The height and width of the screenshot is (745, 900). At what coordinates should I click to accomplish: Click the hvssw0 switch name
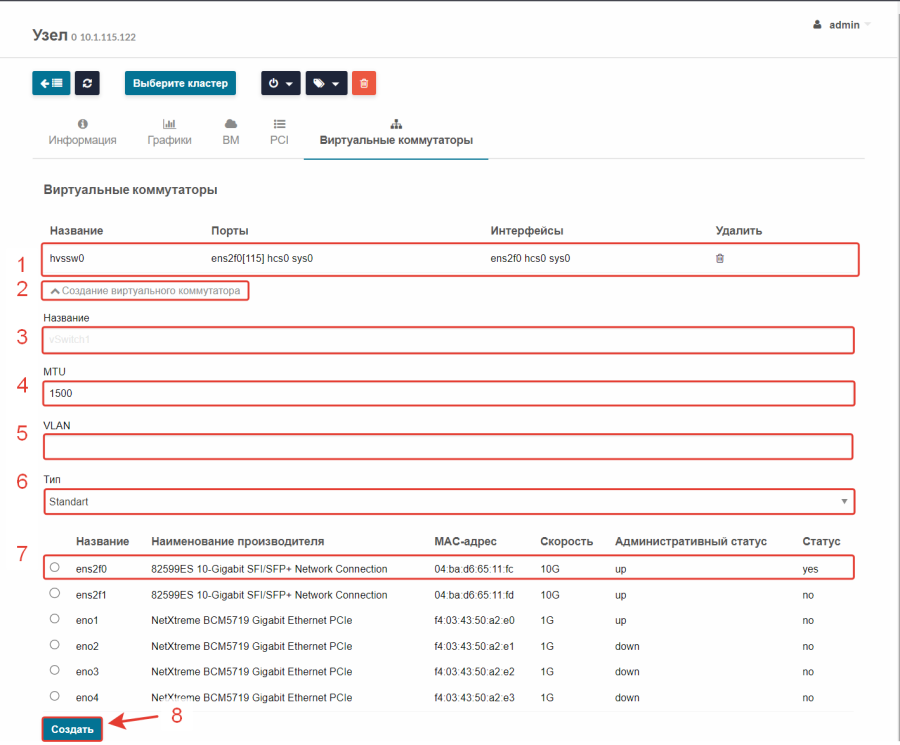pos(67,258)
